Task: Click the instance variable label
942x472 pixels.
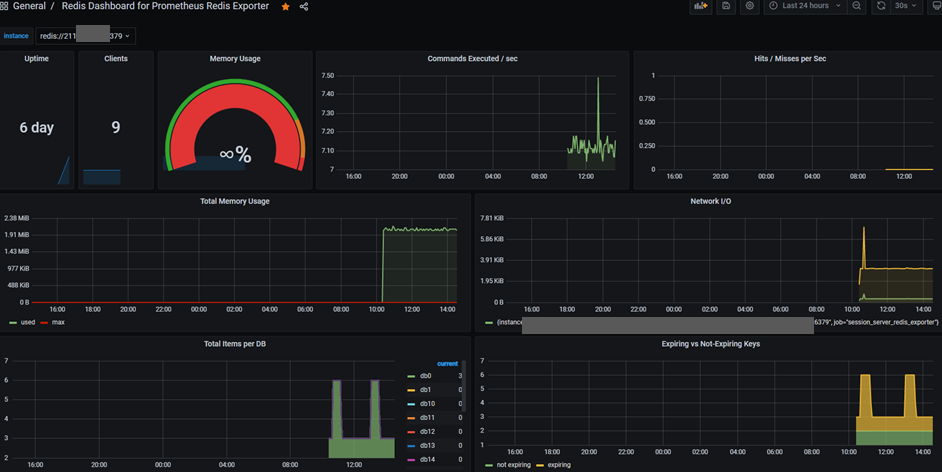Action: coord(16,36)
